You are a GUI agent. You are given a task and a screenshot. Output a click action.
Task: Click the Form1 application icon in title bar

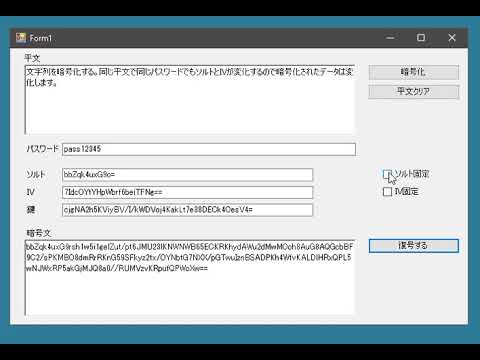[21, 38]
